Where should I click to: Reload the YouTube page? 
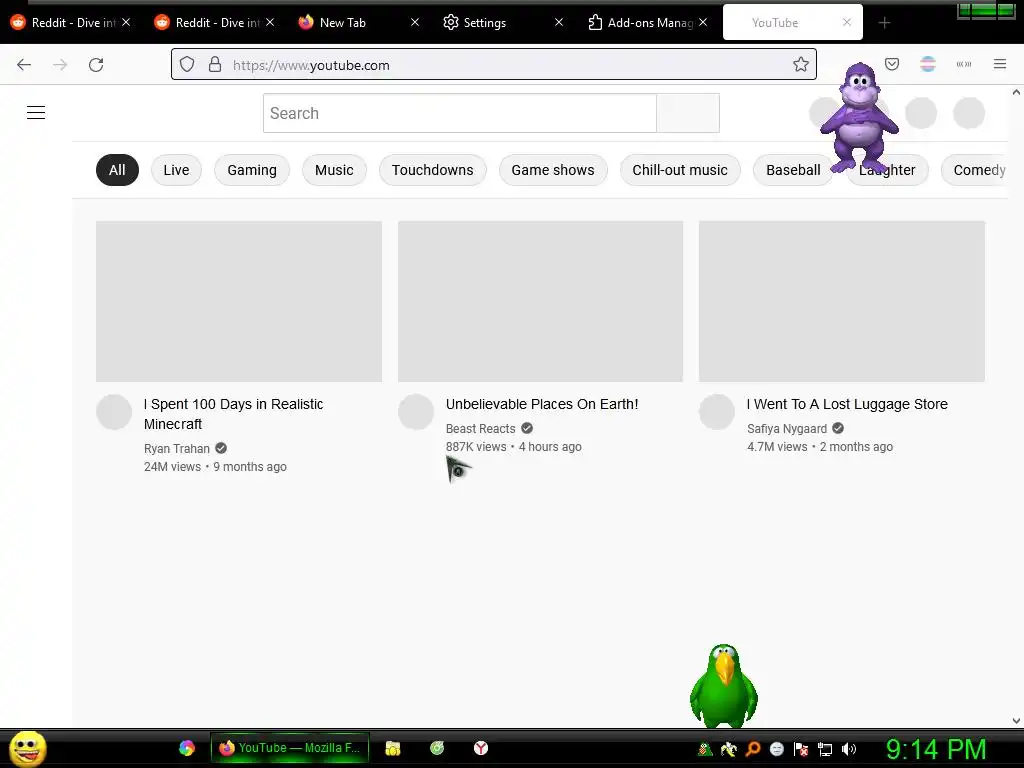96,65
